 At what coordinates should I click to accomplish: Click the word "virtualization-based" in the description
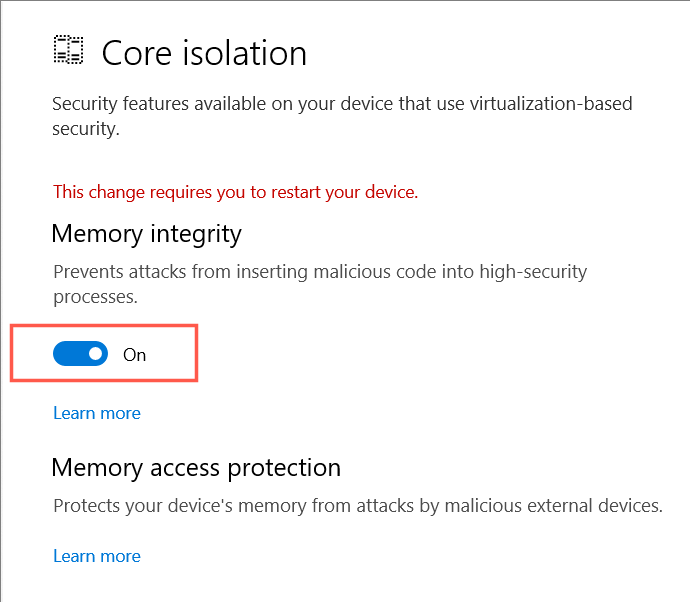[x=551, y=104]
